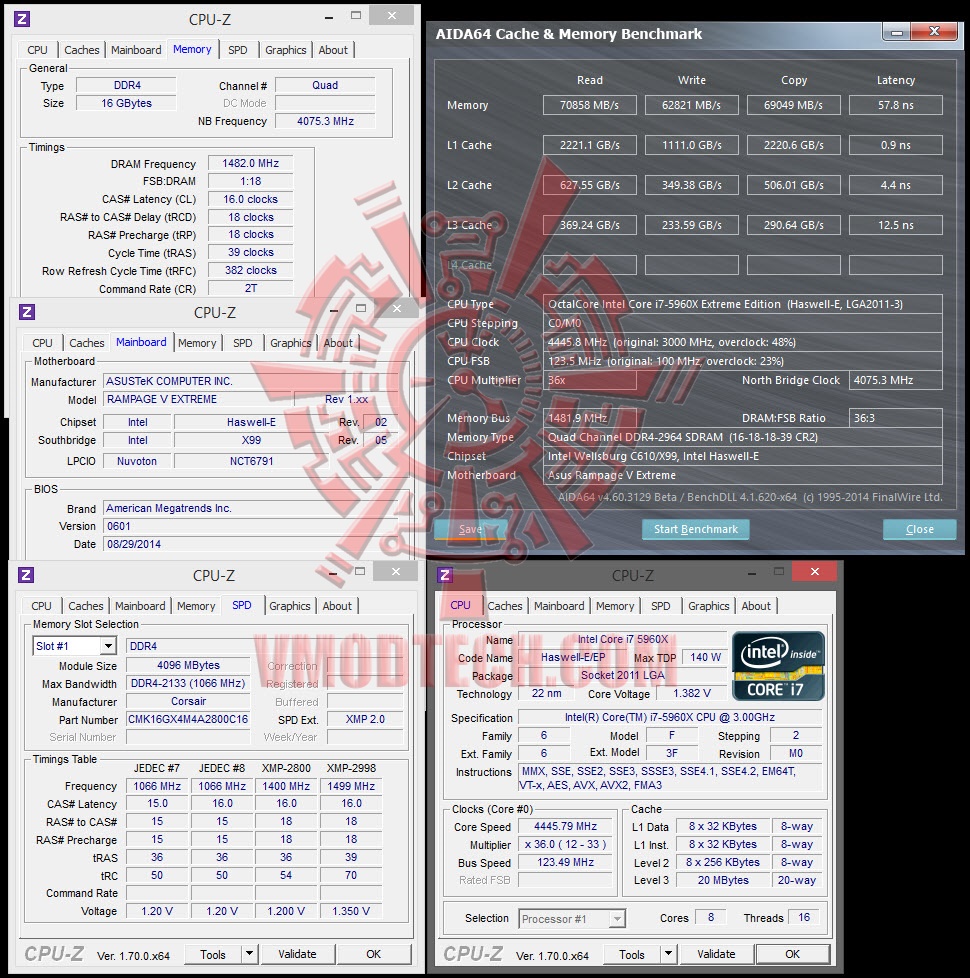970x978 pixels.
Task: Open Mainboard tab in SPD window
Action: [x=140, y=606]
